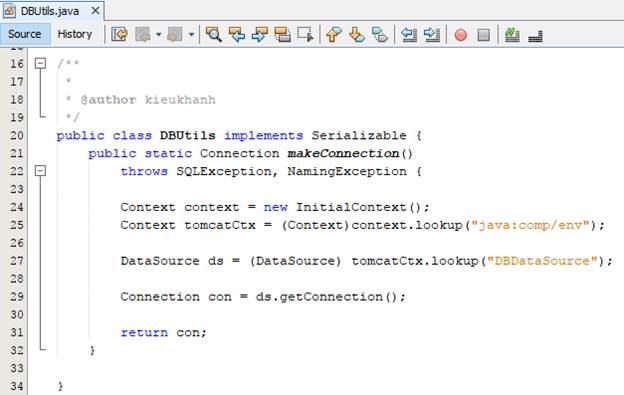This screenshot has height=395, width=624.
Task: Click the "implements" keyword on line 20
Action: click(263, 136)
